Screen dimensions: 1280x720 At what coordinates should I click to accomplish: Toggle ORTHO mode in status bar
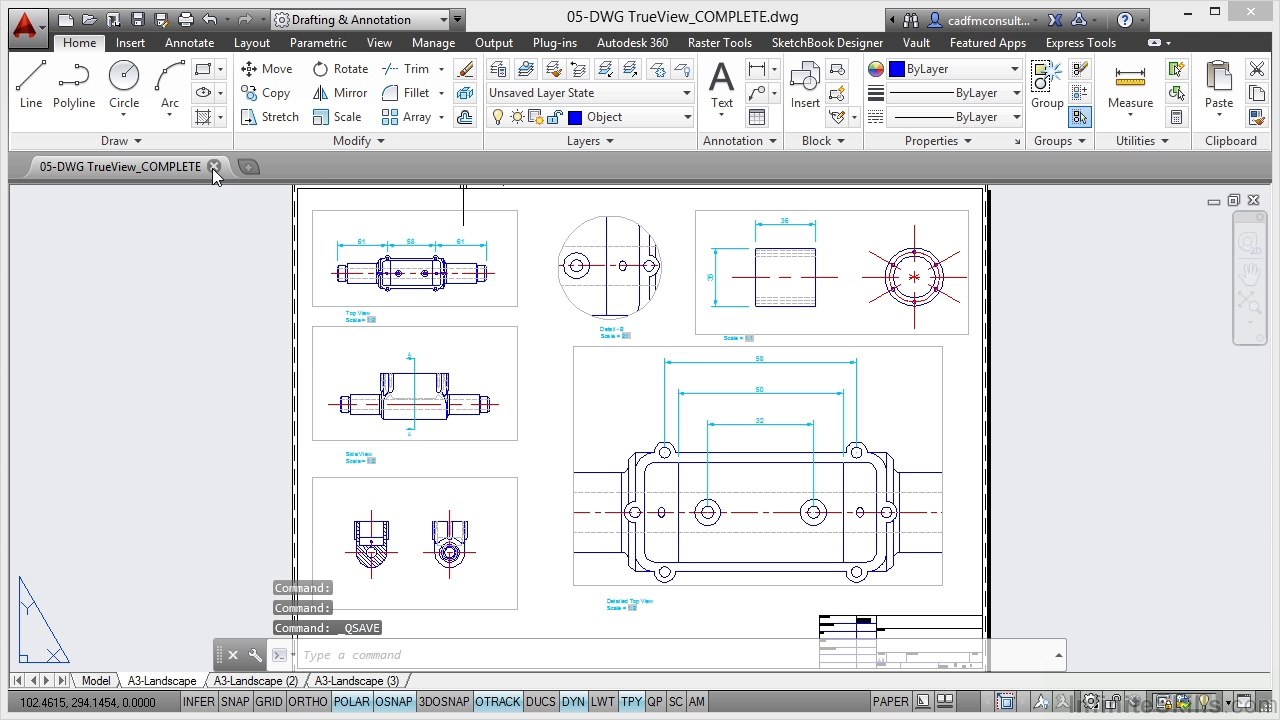click(308, 702)
